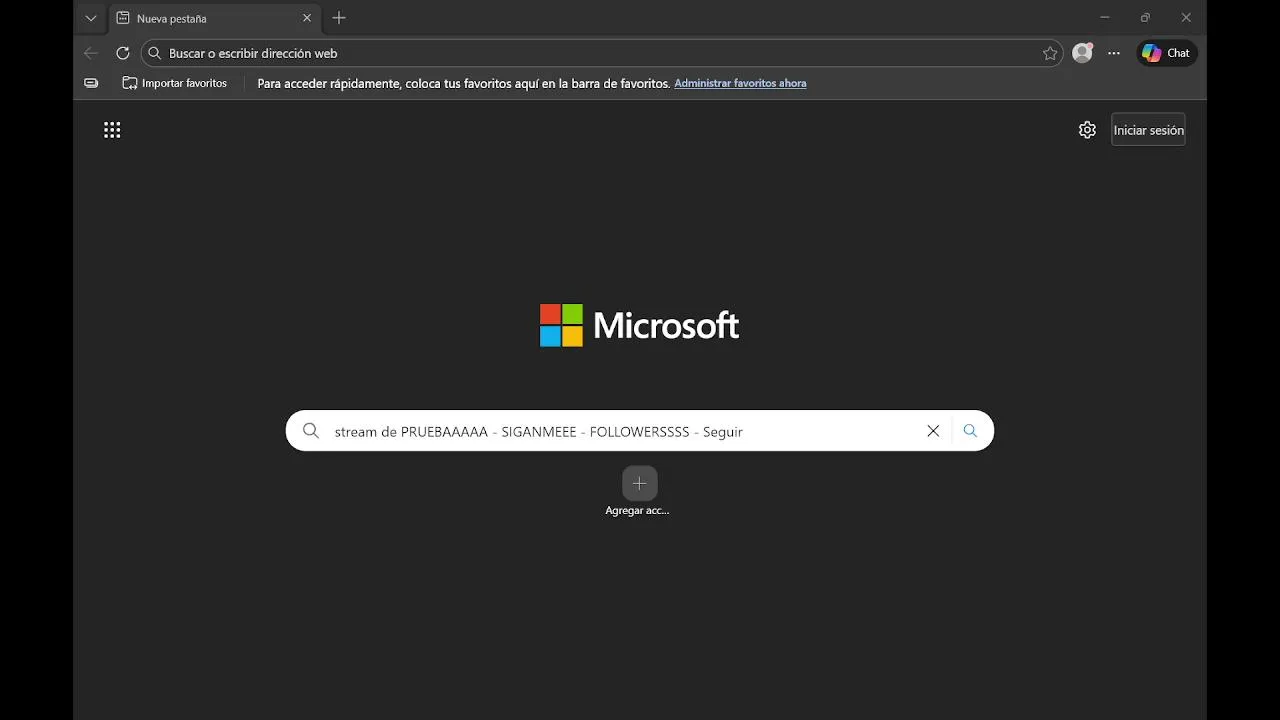This screenshot has width=1280, height=720.
Task: Minimize the browser window
Action: pos(1105,17)
